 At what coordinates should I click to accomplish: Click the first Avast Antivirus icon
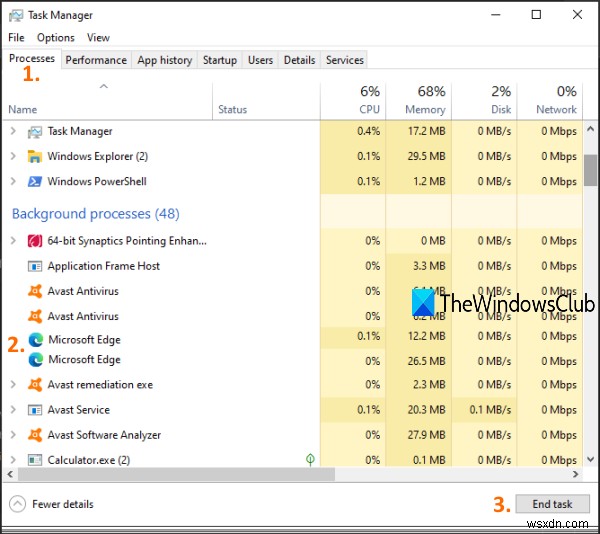click(35, 291)
